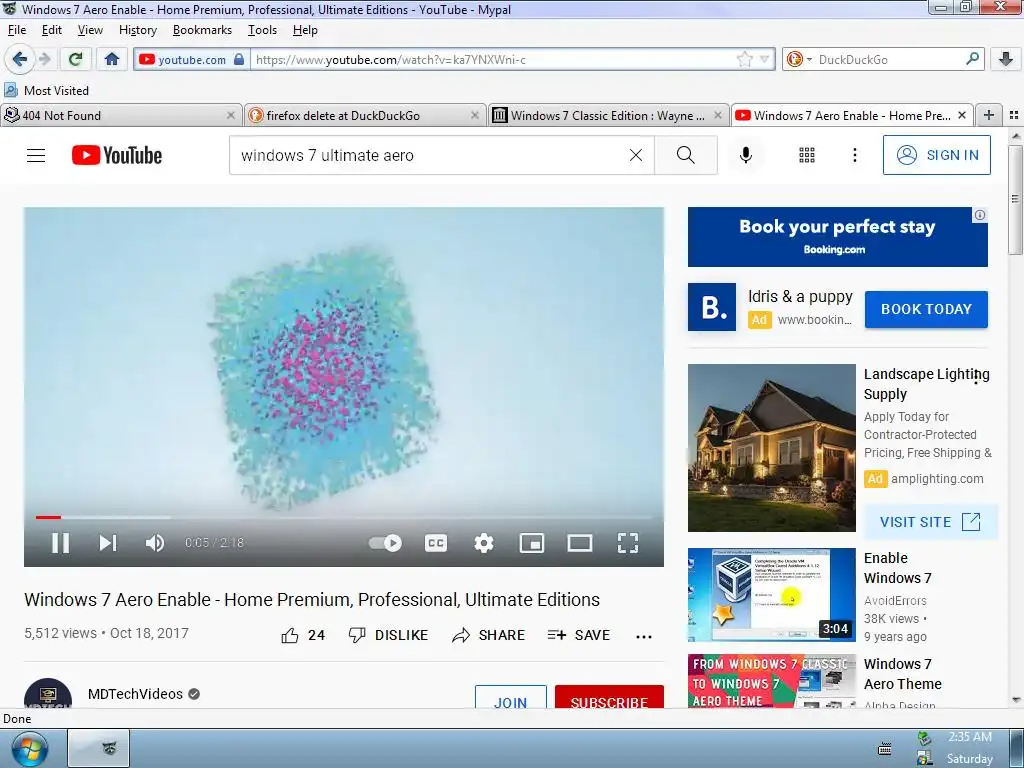This screenshot has width=1024, height=768.
Task: Open the Enable Windows 7 video thumbnail
Action: (771, 595)
